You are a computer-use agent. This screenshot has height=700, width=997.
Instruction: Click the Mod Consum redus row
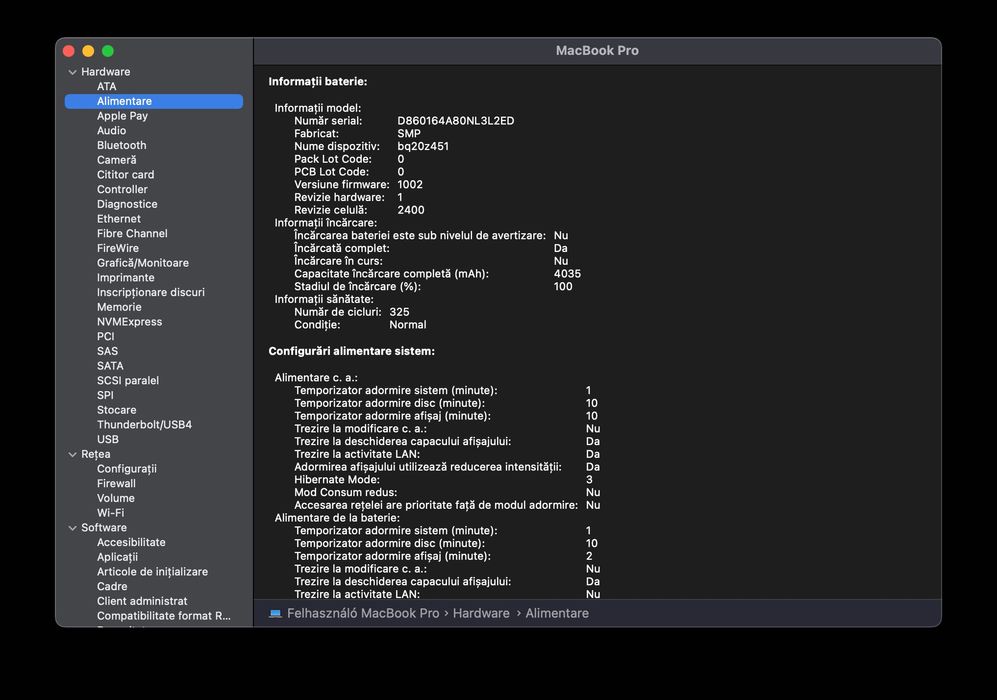446,493
